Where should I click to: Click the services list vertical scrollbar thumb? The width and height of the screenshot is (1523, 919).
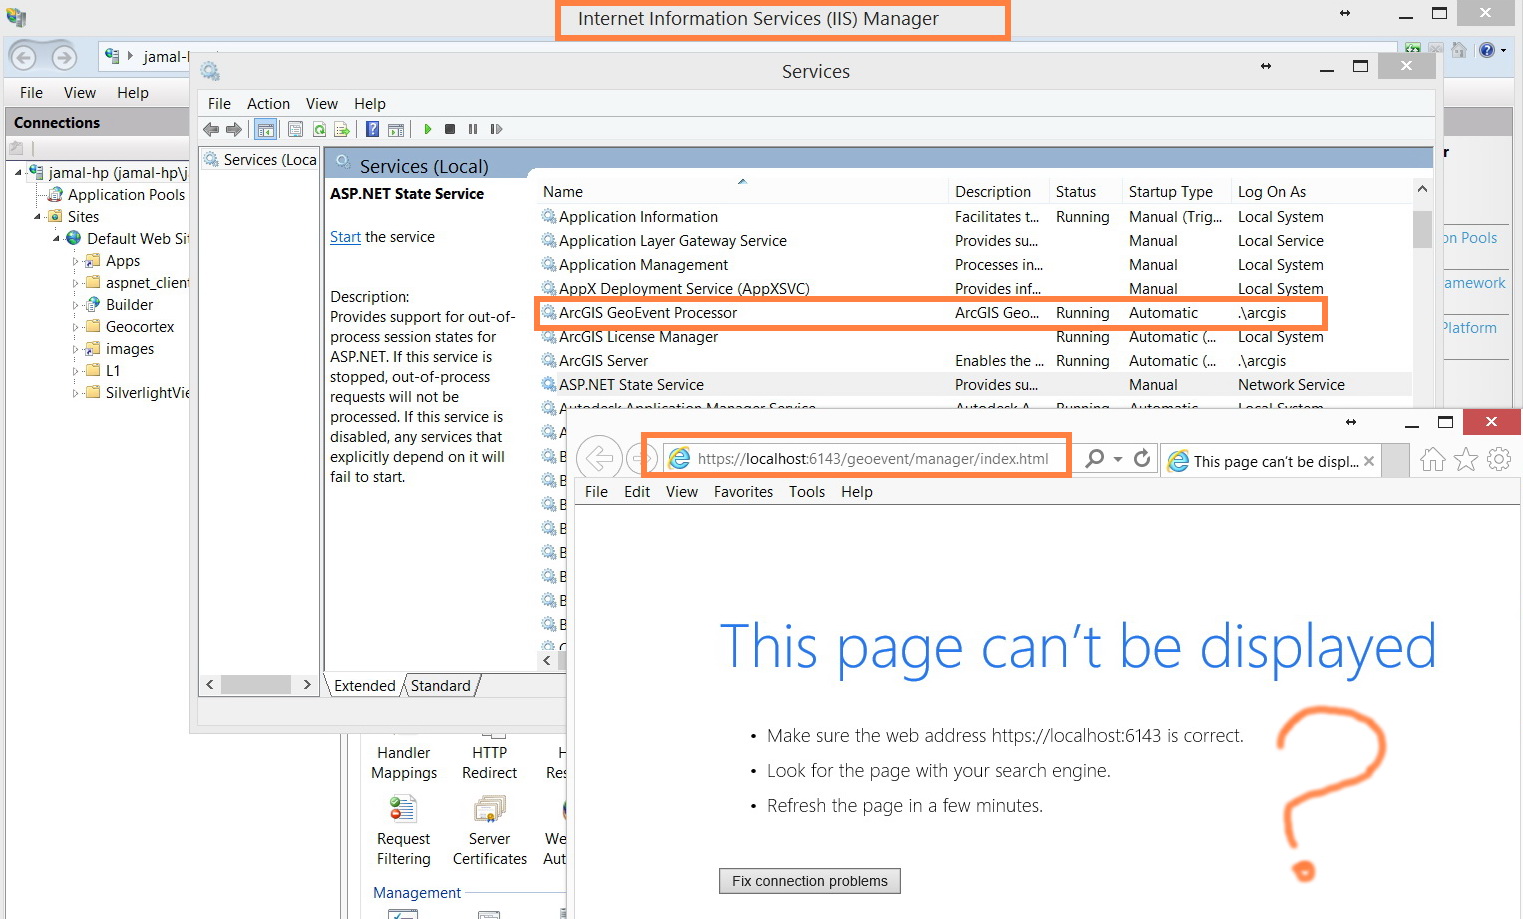click(x=1422, y=229)
